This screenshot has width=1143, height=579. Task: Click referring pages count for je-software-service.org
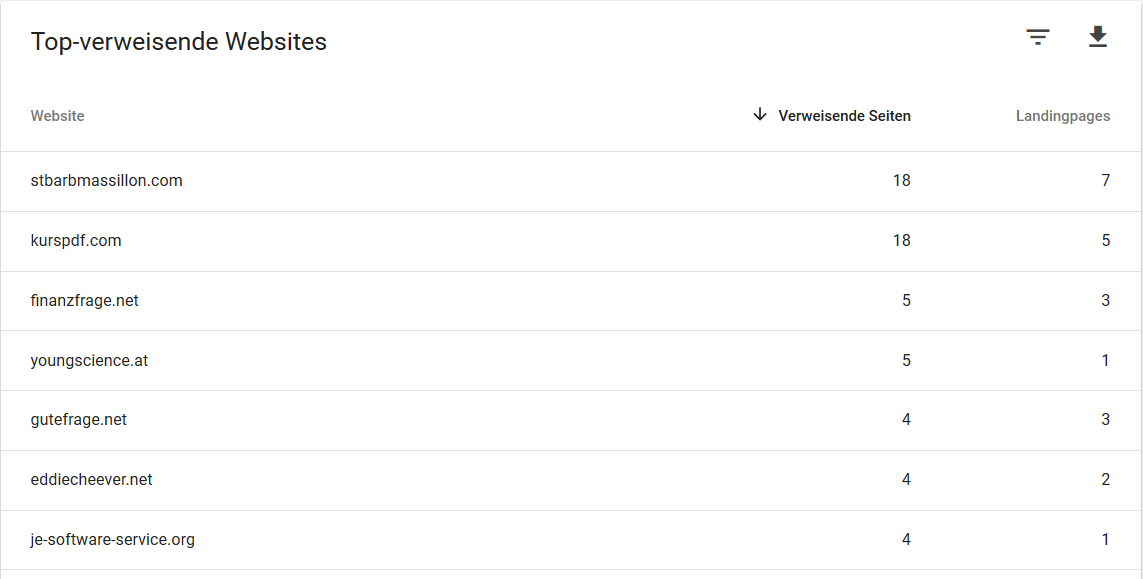pos(906,540)
